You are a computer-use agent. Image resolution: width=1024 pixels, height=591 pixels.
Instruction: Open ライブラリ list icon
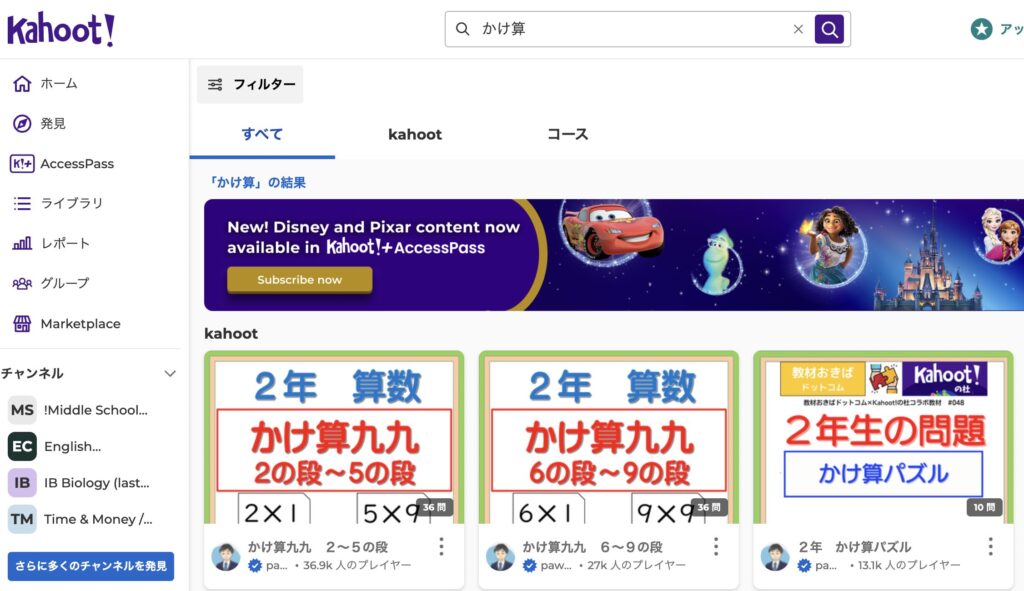coord(22,203)
